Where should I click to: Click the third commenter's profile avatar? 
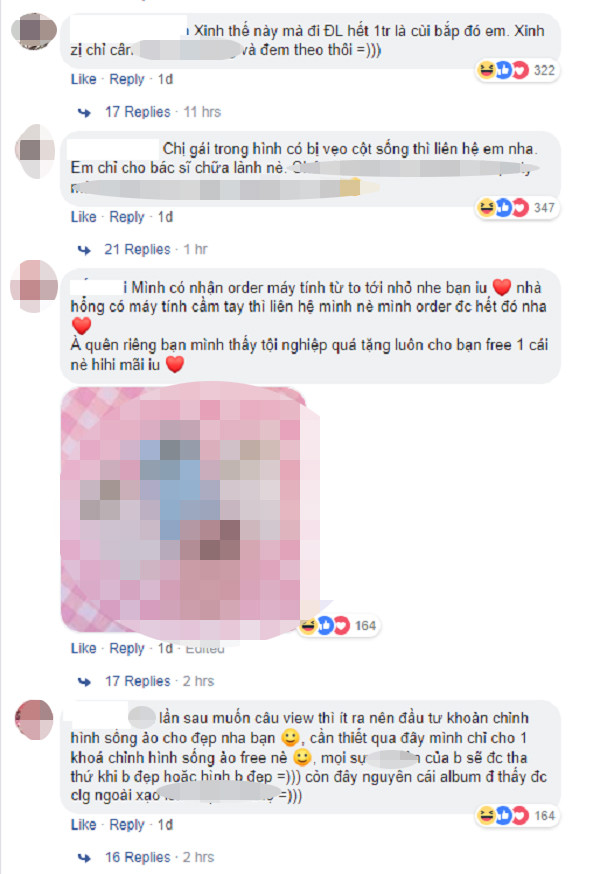click(x=34, y=286)
